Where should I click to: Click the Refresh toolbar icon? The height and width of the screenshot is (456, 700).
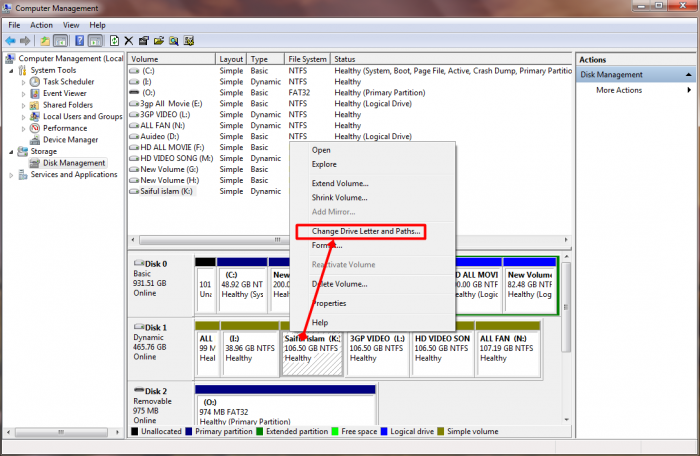[114, 41]
